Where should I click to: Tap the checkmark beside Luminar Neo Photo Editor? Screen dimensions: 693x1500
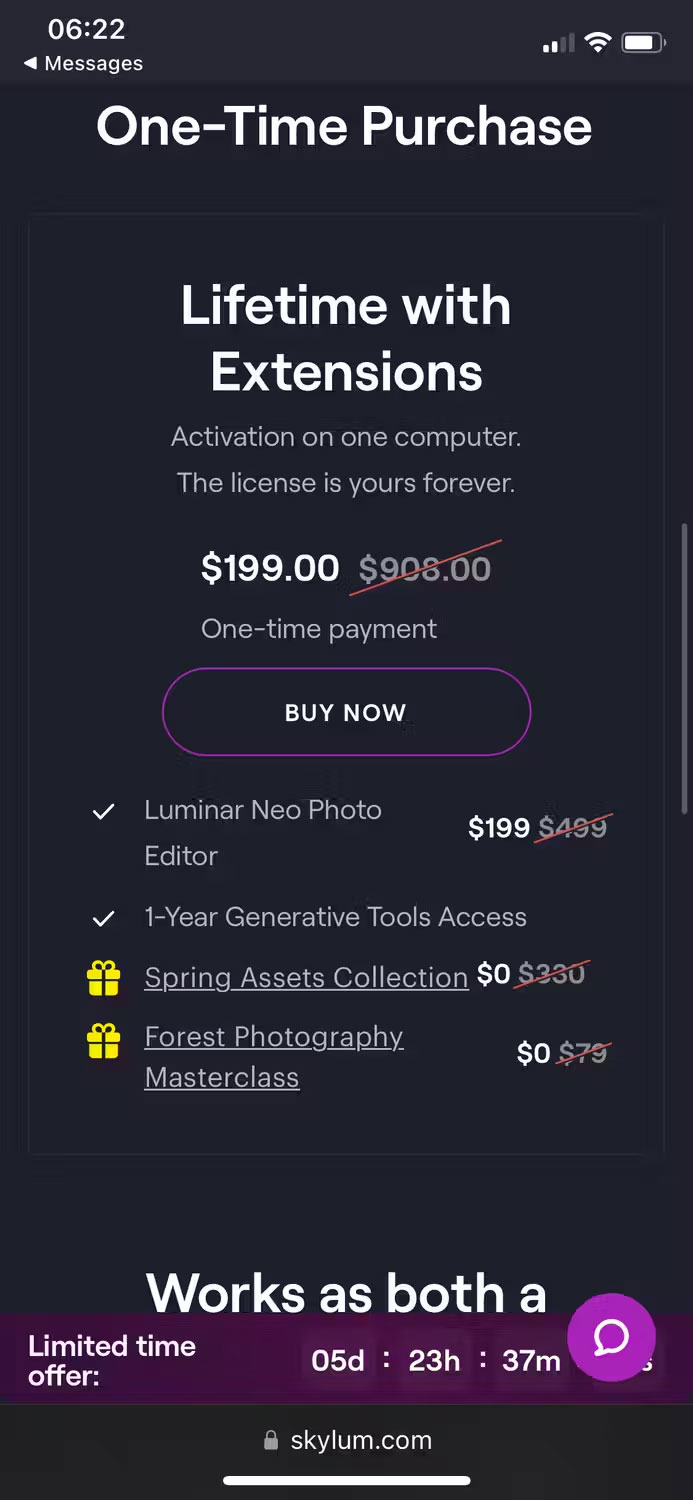coord(103,812)
